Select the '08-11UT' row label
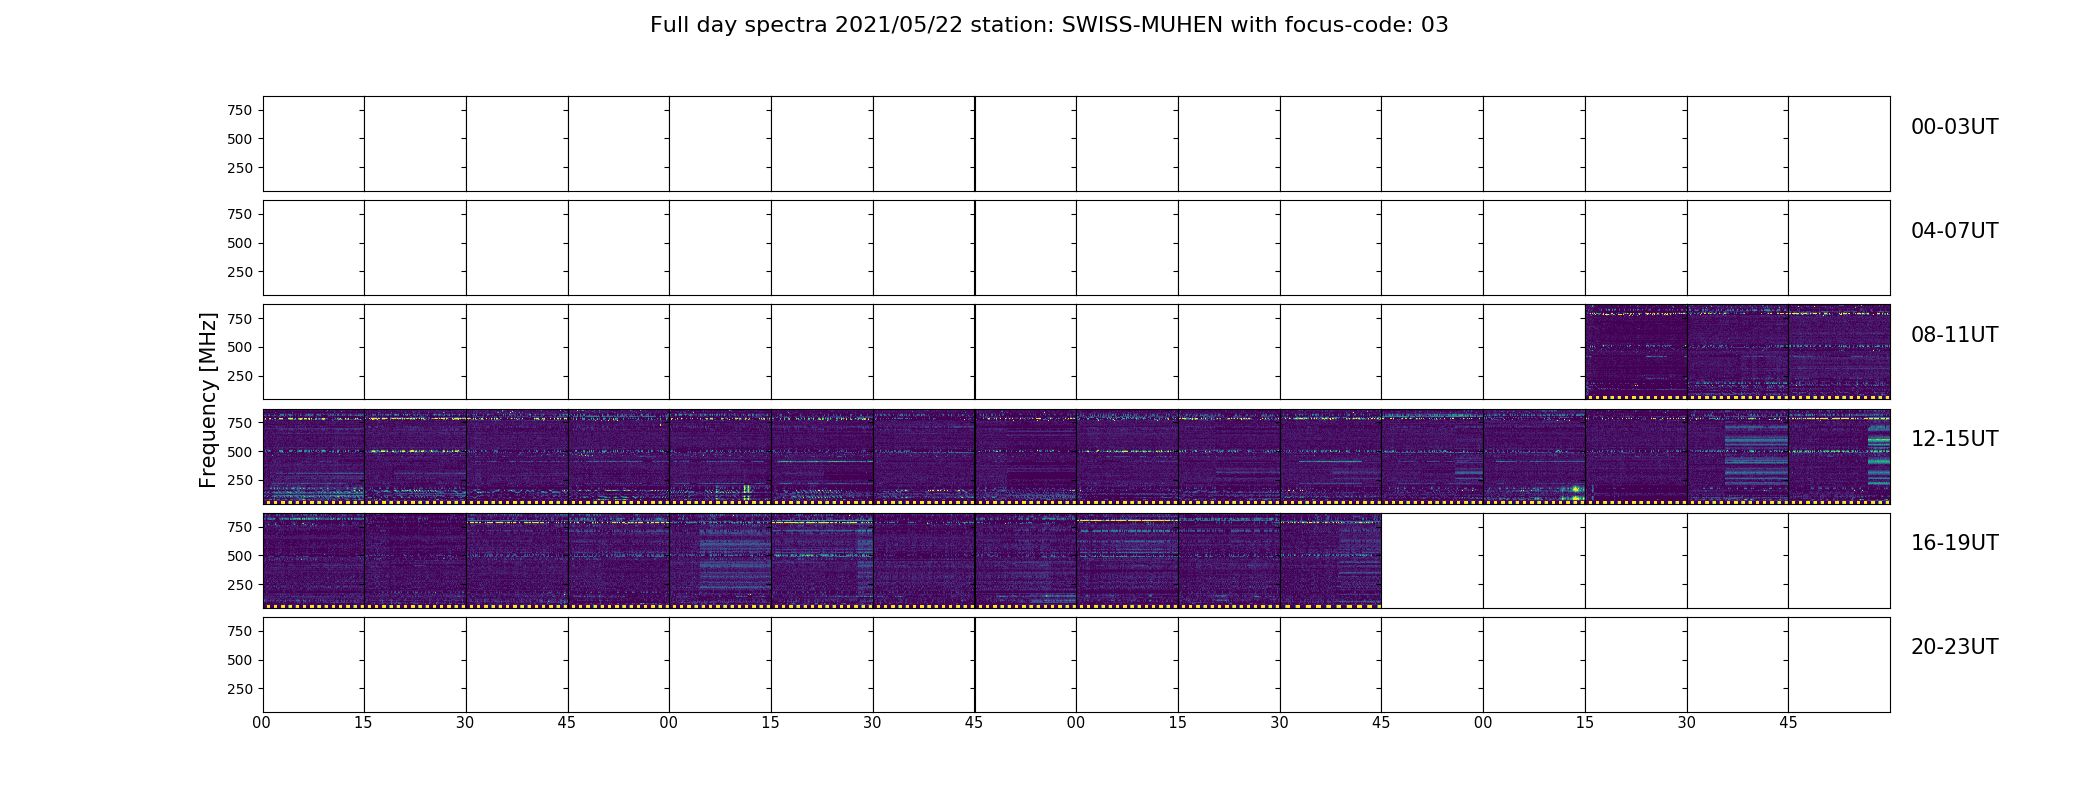 (x=1954, y=335)
